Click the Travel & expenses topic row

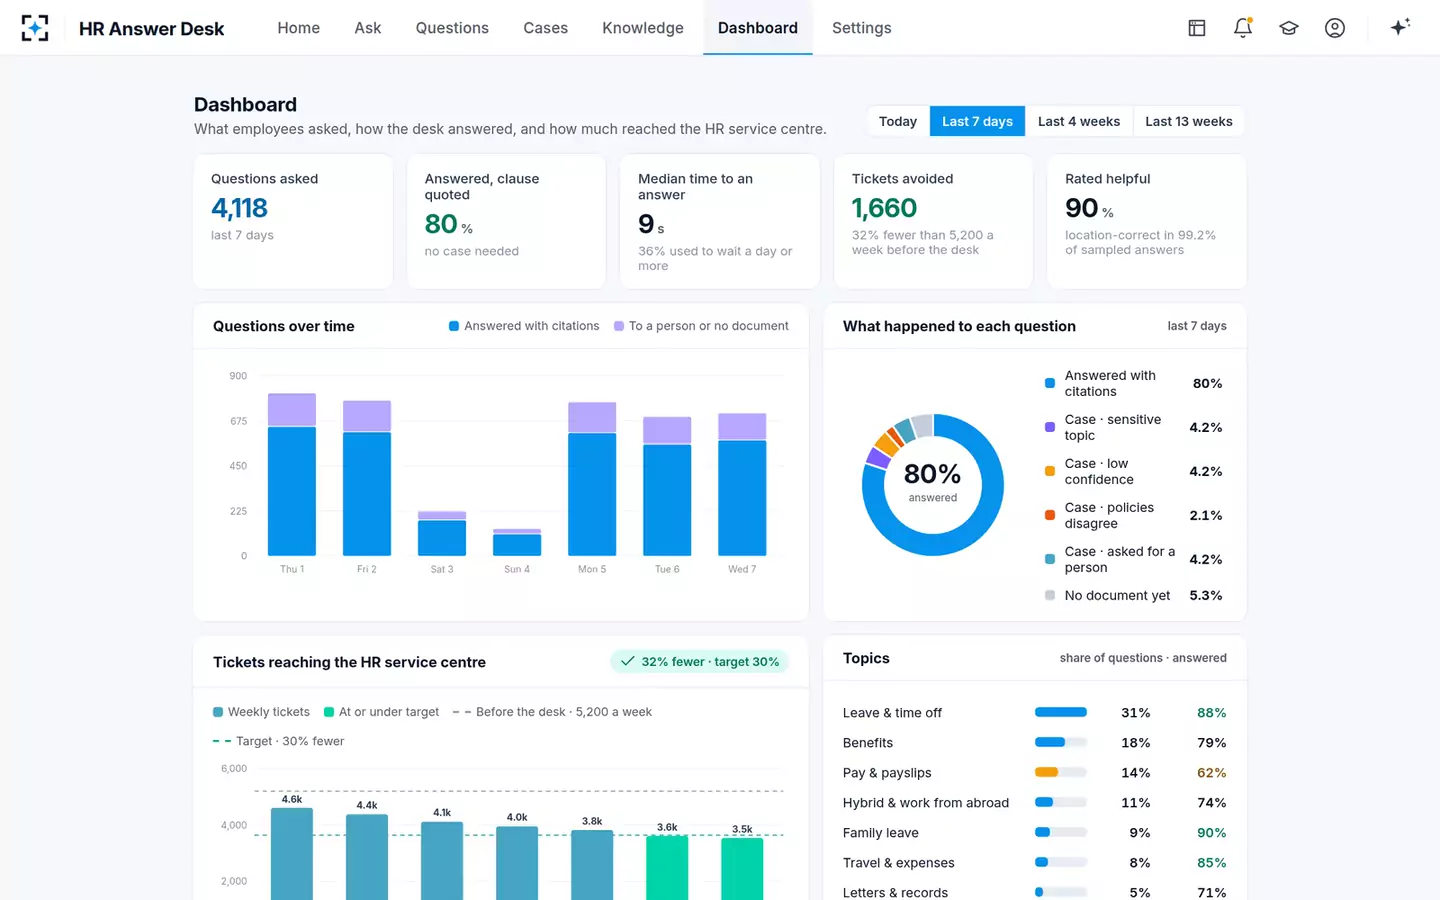click(1035, 862)
